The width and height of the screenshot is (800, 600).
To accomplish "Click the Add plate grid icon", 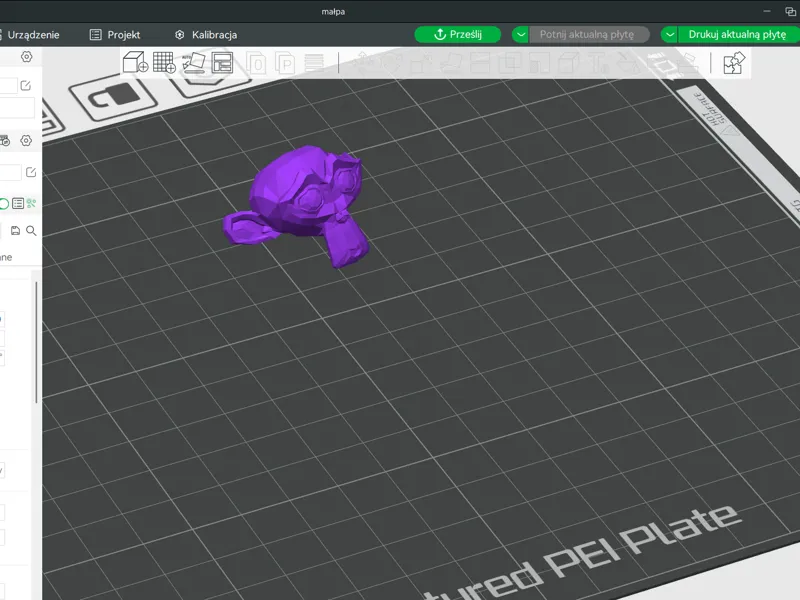I will [x=164, y=63].
